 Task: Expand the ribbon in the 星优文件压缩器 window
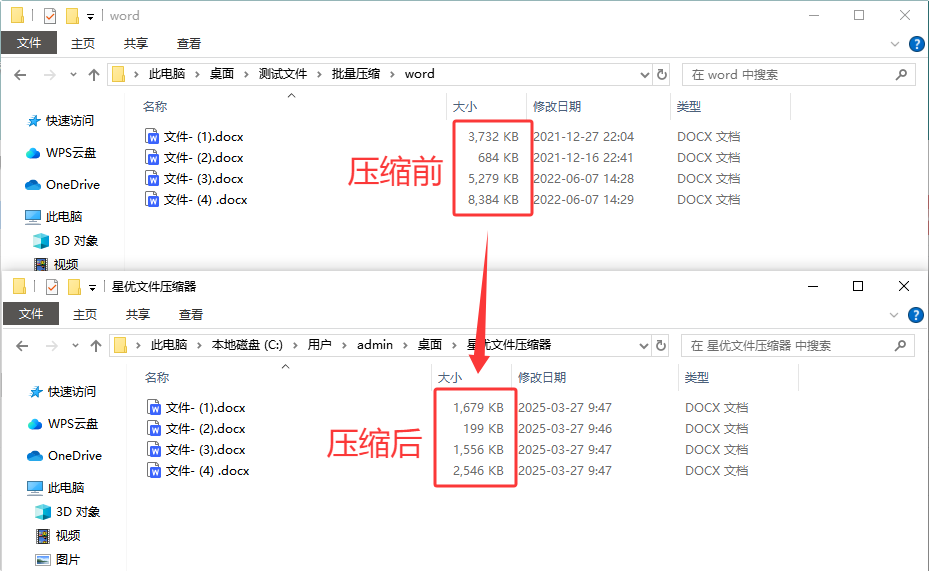pos(893,315)
